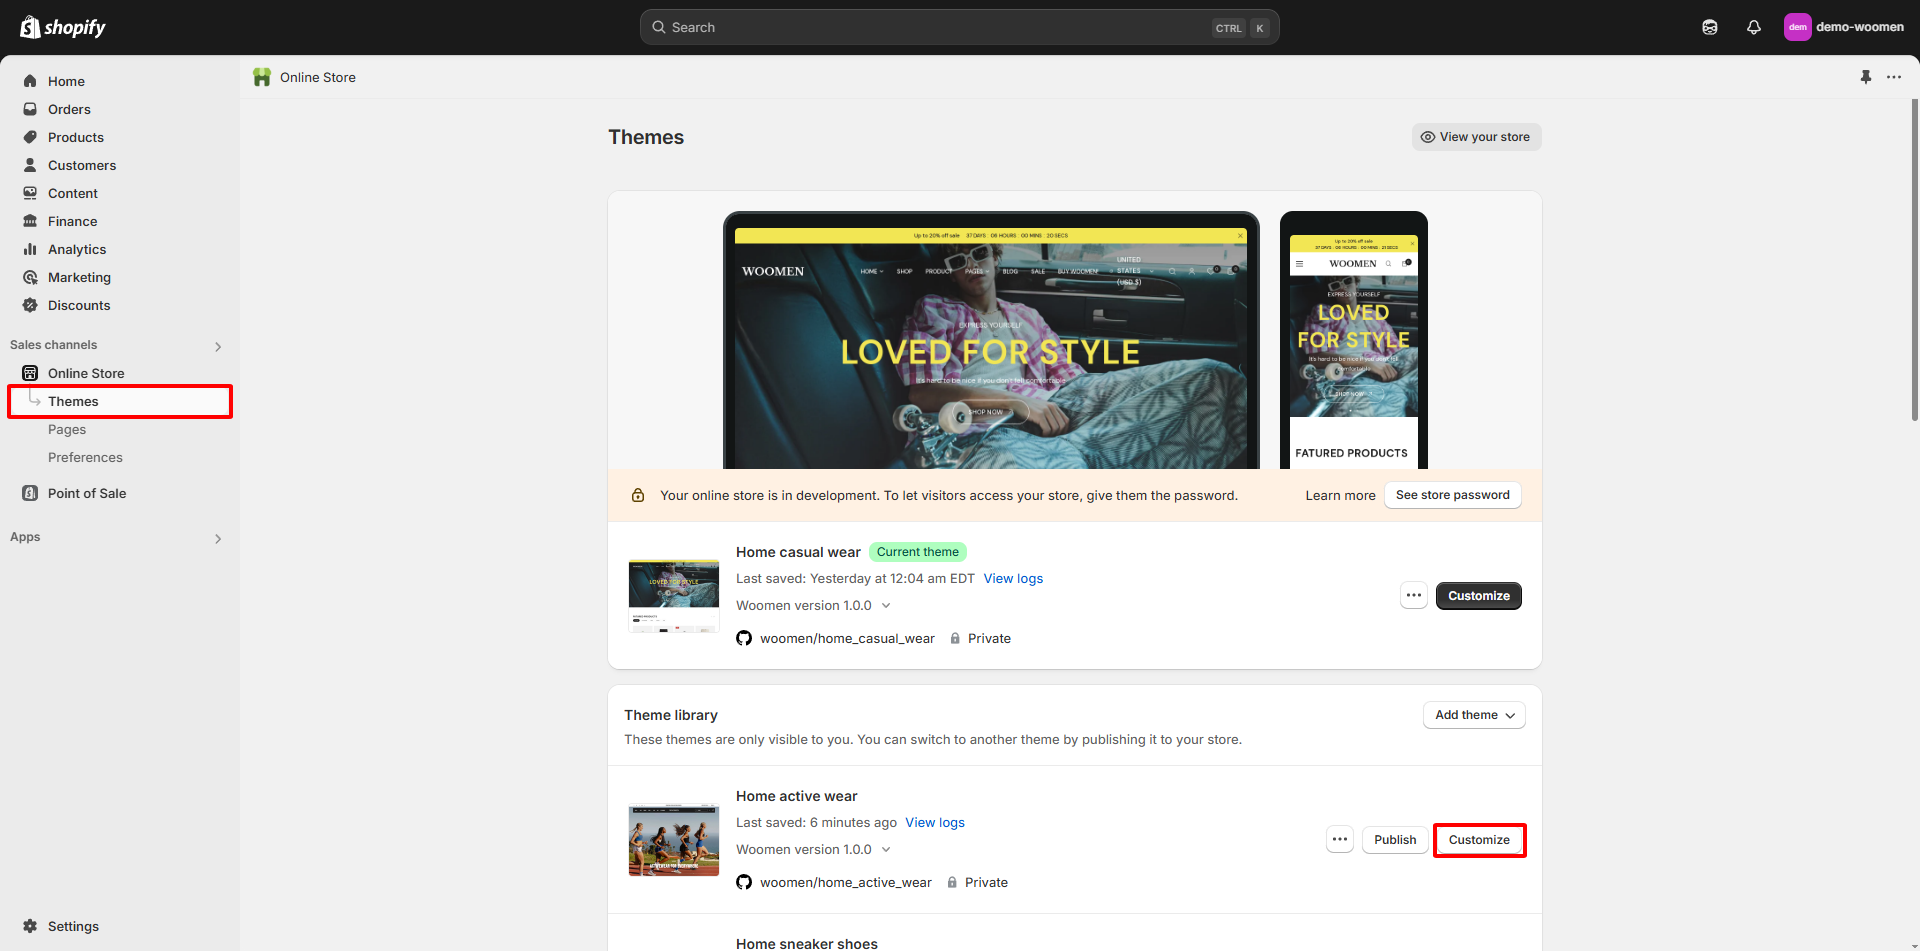This screenshot has width=1920, height=951.
Task: Open the notifications bell
Action: (1753, 27)
